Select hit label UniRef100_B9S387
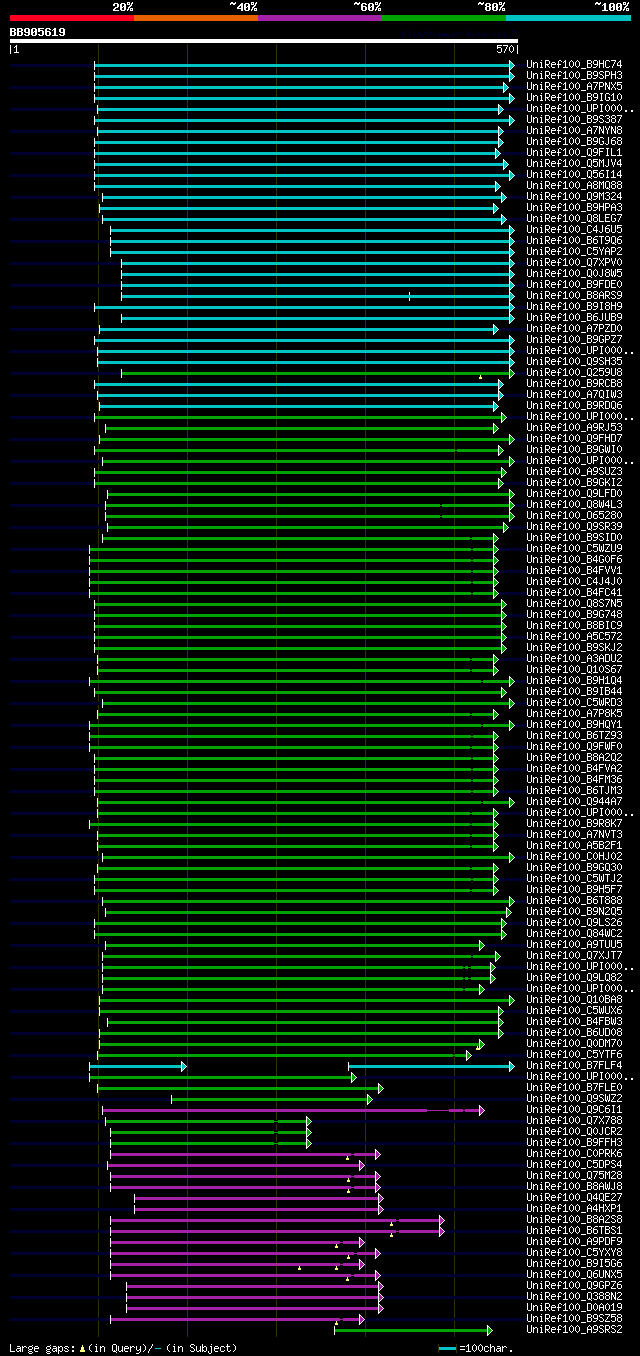The image size is (640, 1356). [574, 120]
